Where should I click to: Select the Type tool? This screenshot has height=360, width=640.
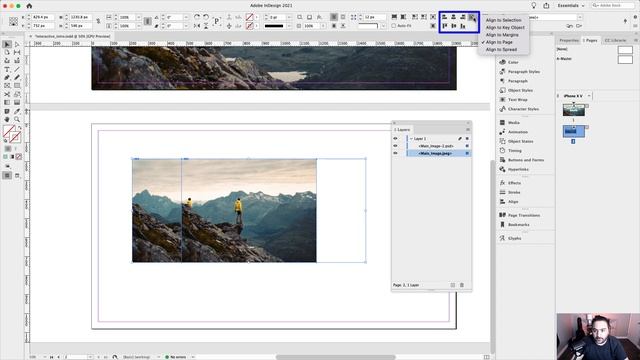pyautogui.click(x=7, y=70)
